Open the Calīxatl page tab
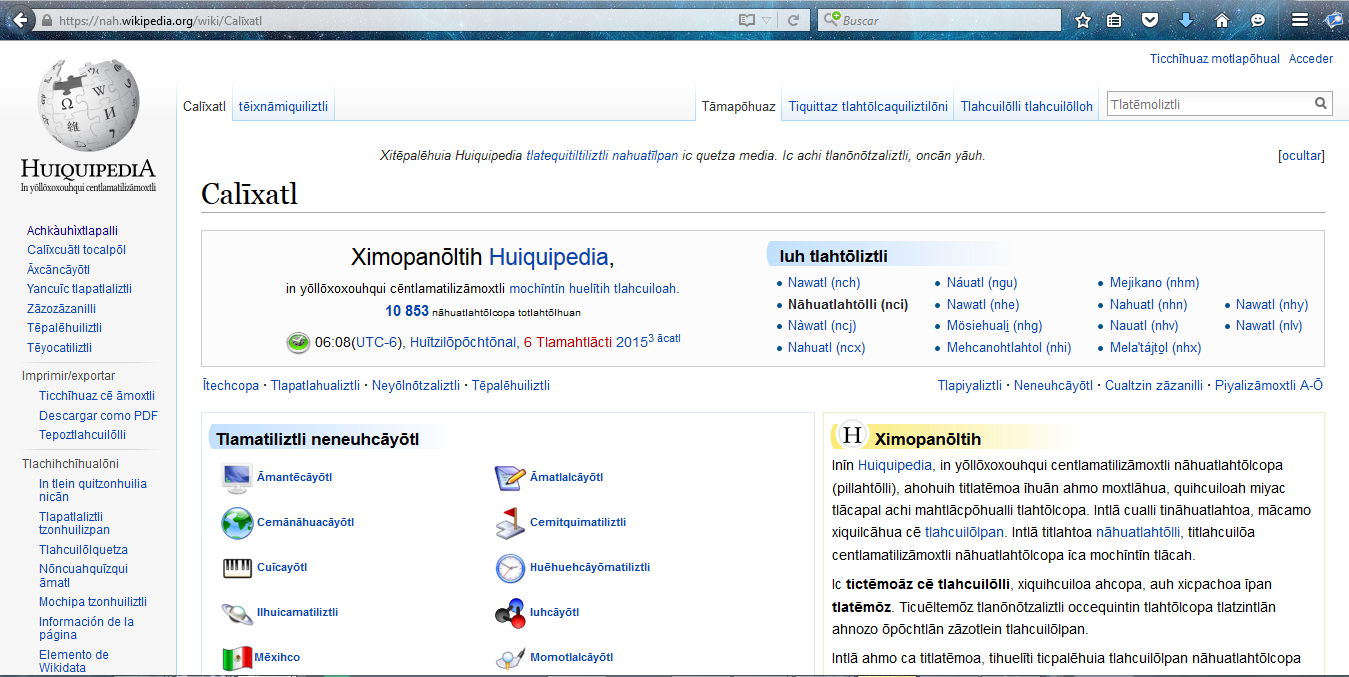 (204, 106)
